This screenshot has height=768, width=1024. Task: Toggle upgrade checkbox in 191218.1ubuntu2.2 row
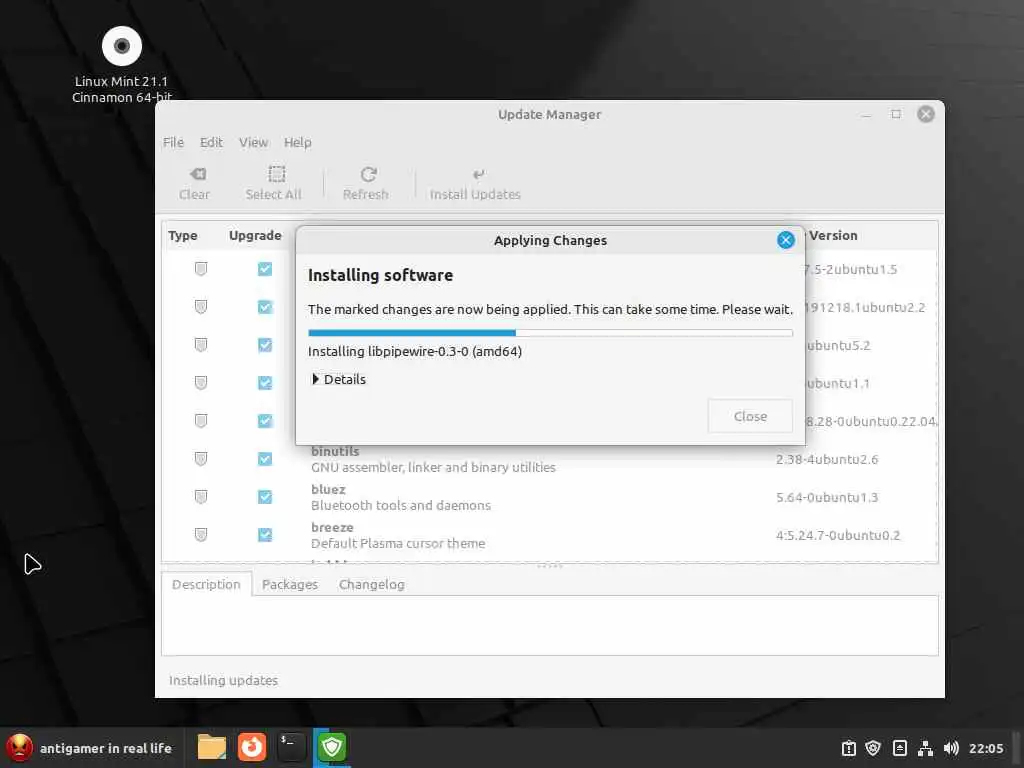(x=264, y=307)
